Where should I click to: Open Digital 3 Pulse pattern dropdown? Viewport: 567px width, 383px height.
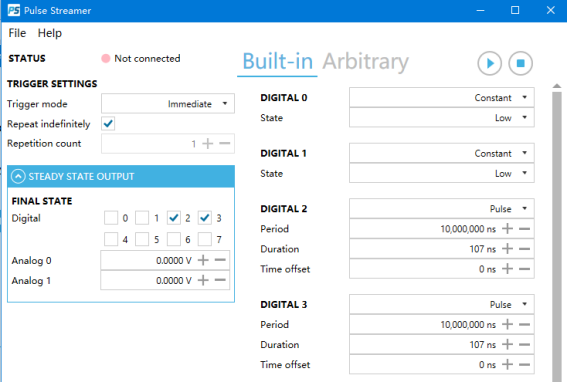442,305
